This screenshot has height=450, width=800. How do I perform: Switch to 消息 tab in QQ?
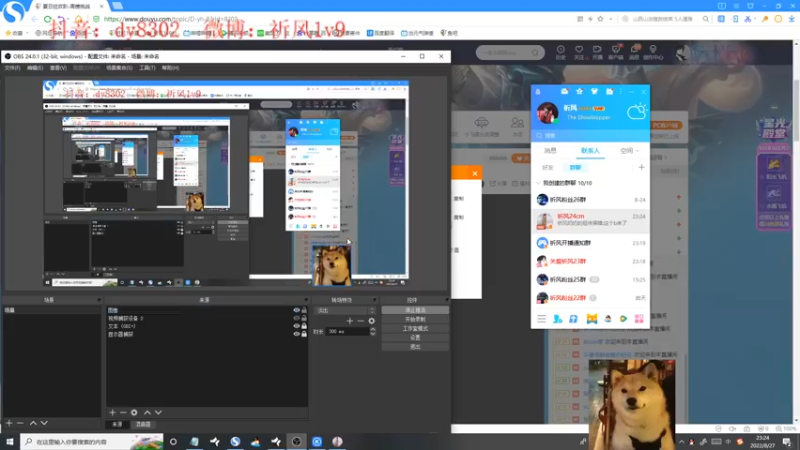coord(550,151)
